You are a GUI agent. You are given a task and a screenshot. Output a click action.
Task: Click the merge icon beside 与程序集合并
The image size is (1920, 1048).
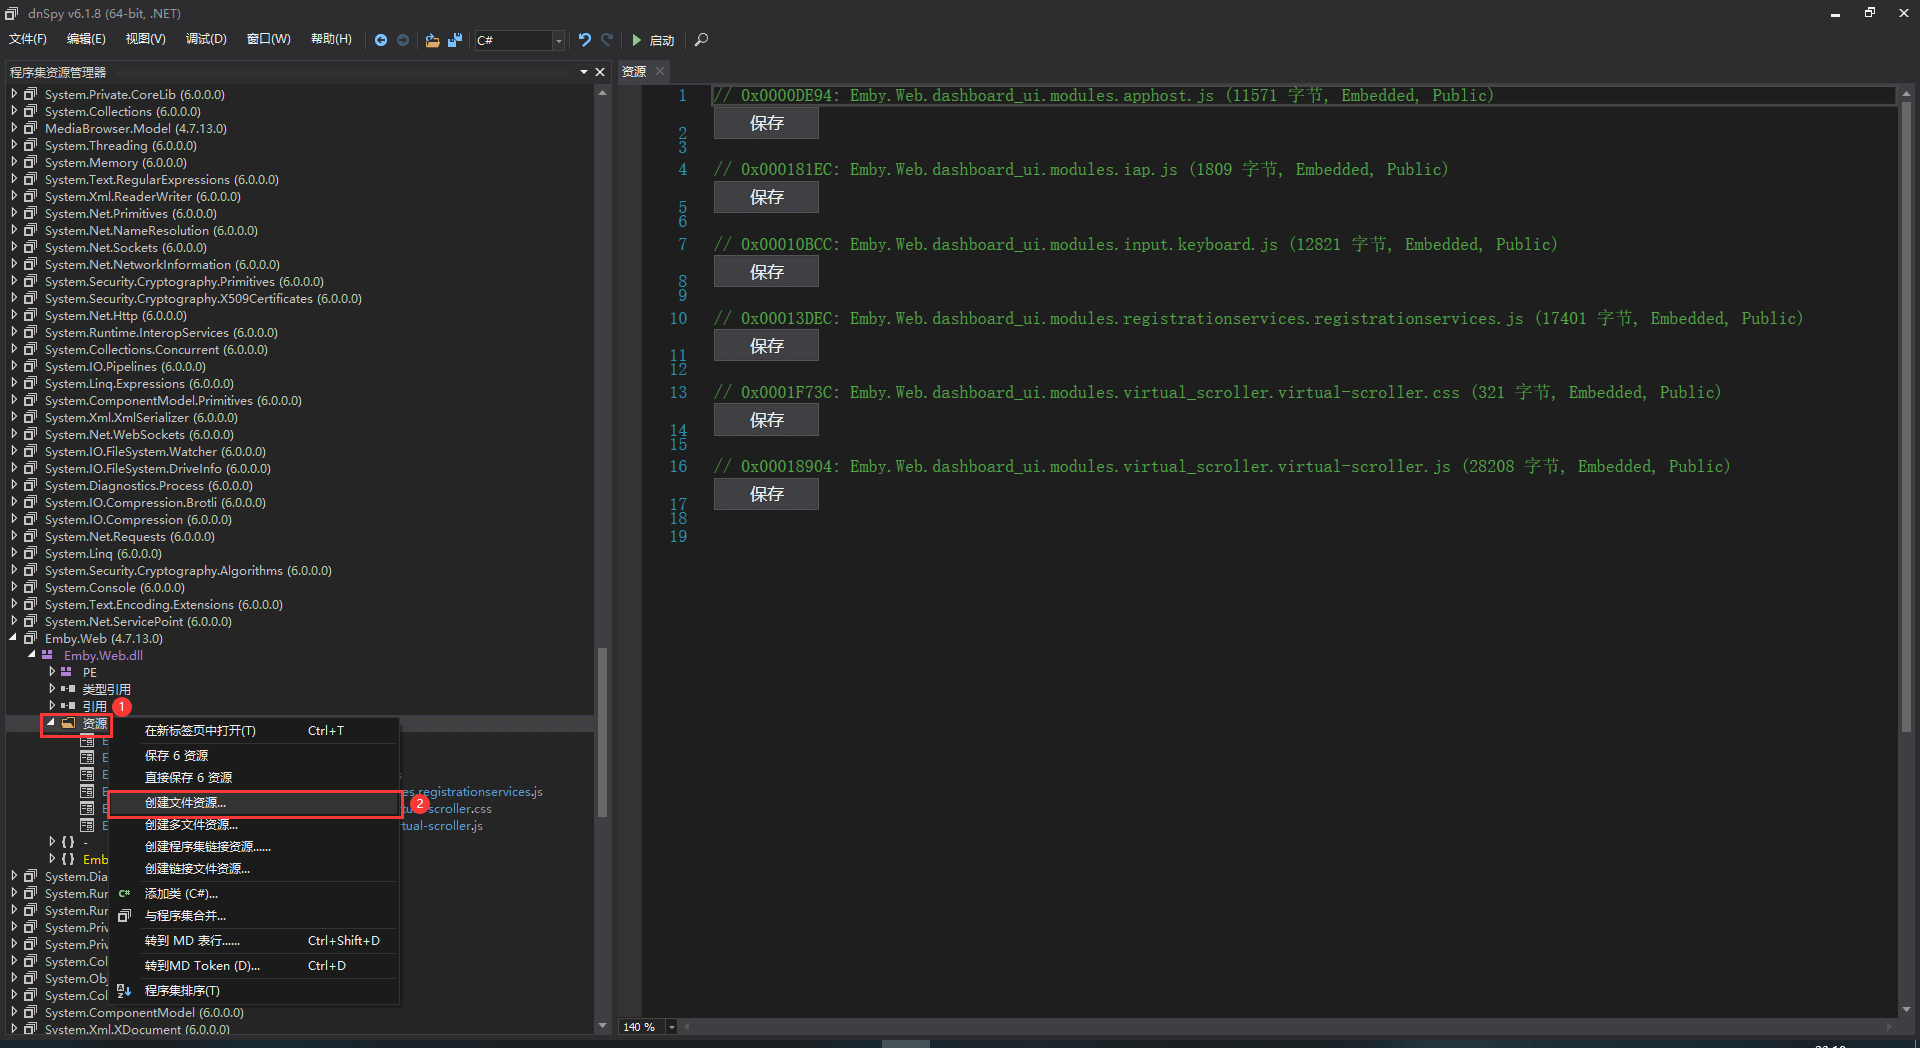pyautogui.click(x=124, y=915)
